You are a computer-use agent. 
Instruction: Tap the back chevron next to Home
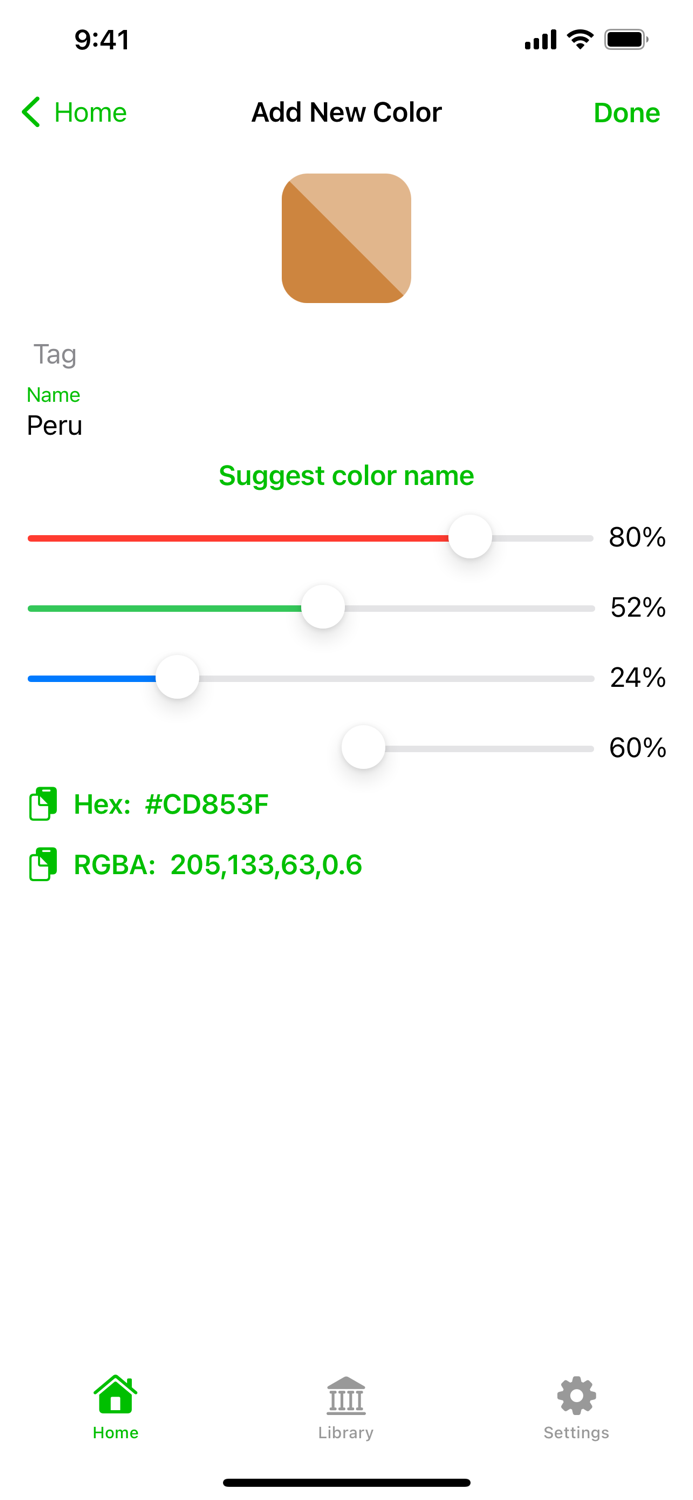click(30, 112)
